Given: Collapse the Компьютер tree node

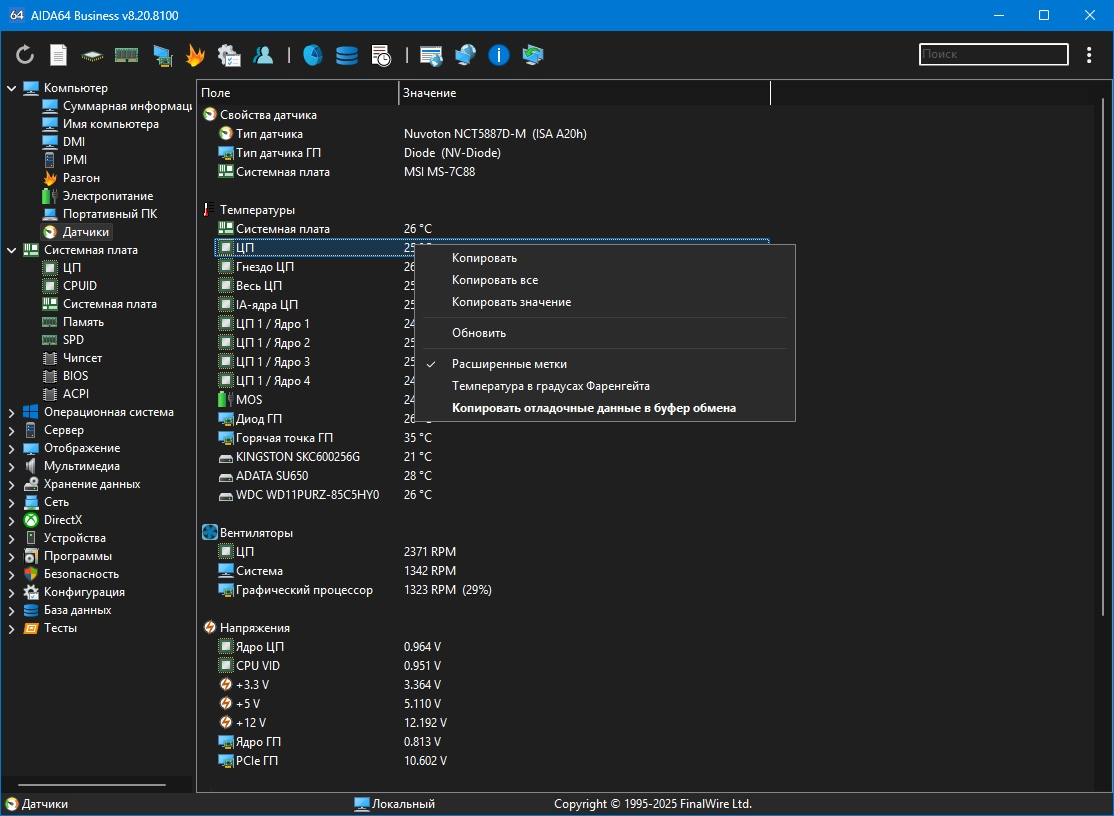Looking at the screenshot, I should coord(12,88).
